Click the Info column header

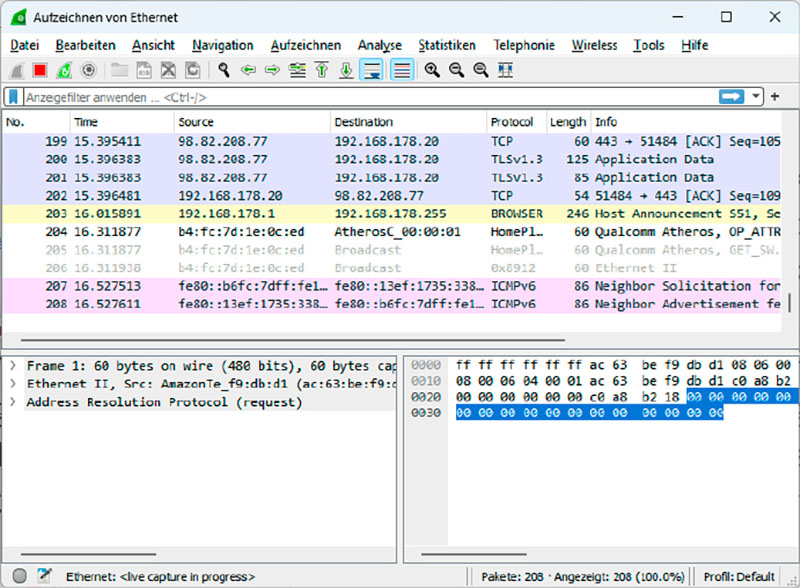686,122
